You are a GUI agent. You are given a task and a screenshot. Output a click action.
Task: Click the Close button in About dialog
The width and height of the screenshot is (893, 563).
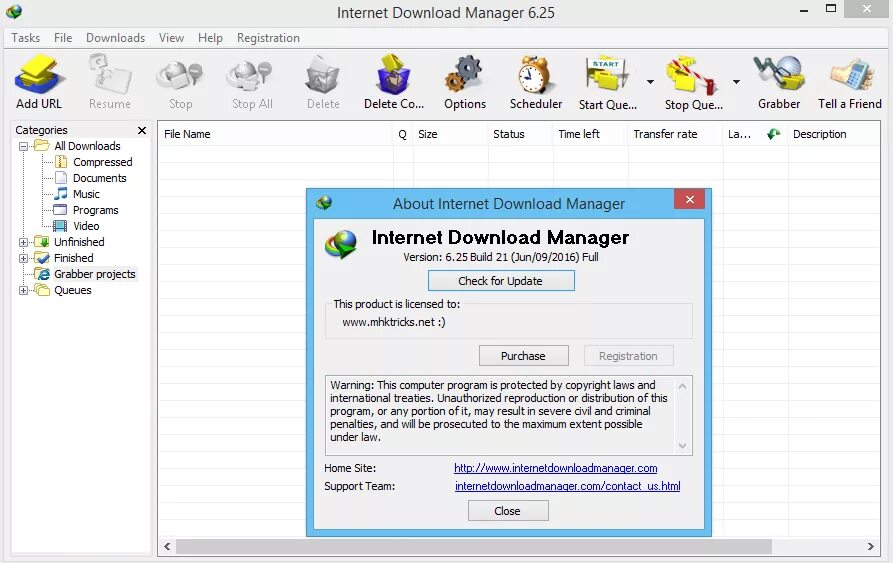pyautogui.click(x=508, y=511)
